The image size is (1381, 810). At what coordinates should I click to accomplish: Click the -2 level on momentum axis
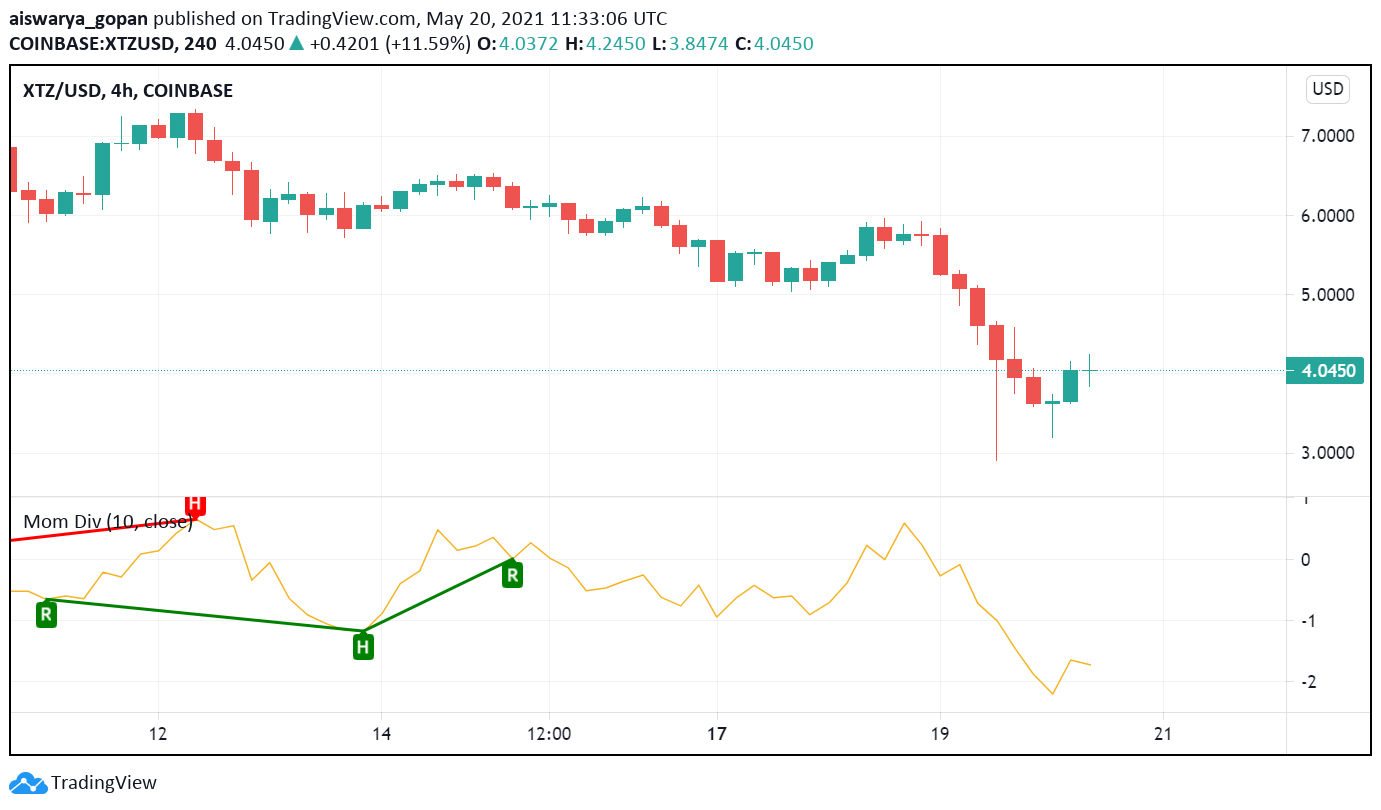(x=1308, y=682)
